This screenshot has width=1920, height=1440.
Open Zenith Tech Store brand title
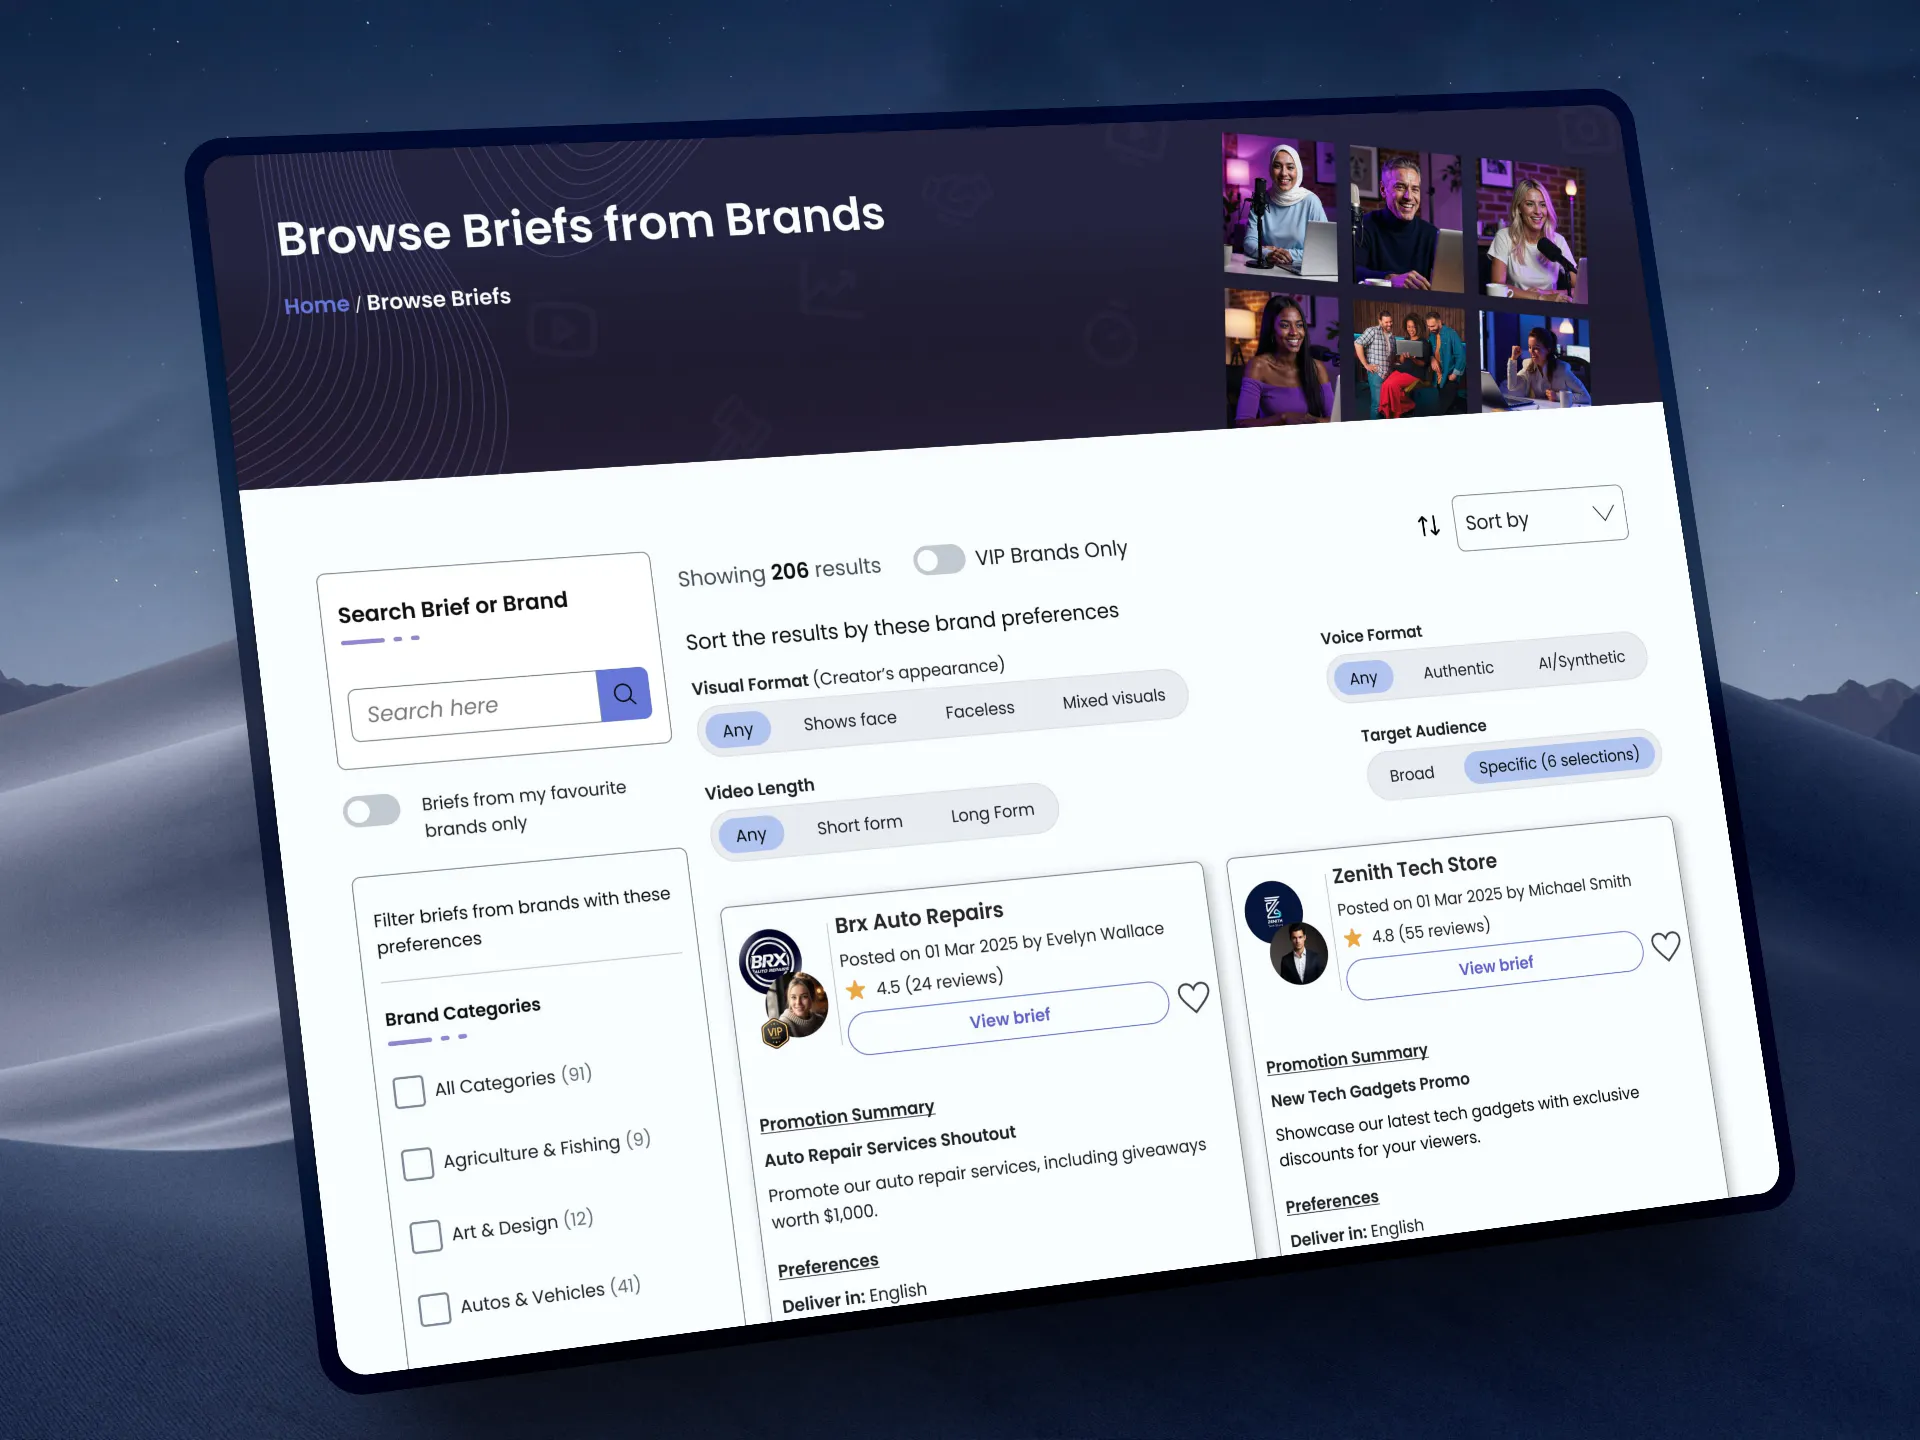[1414, 868]
